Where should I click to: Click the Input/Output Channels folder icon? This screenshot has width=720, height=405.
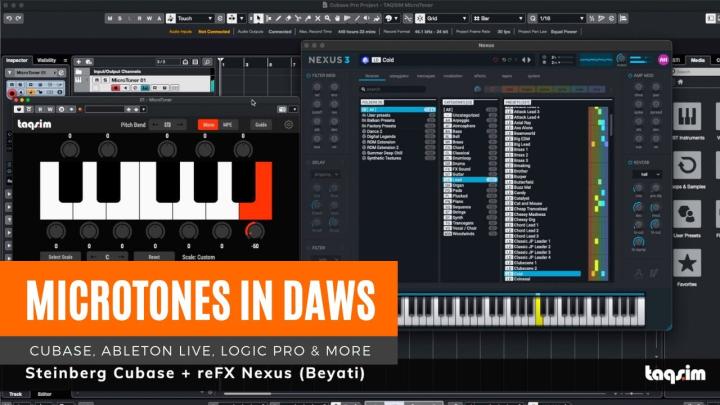(x=79, y=72)
